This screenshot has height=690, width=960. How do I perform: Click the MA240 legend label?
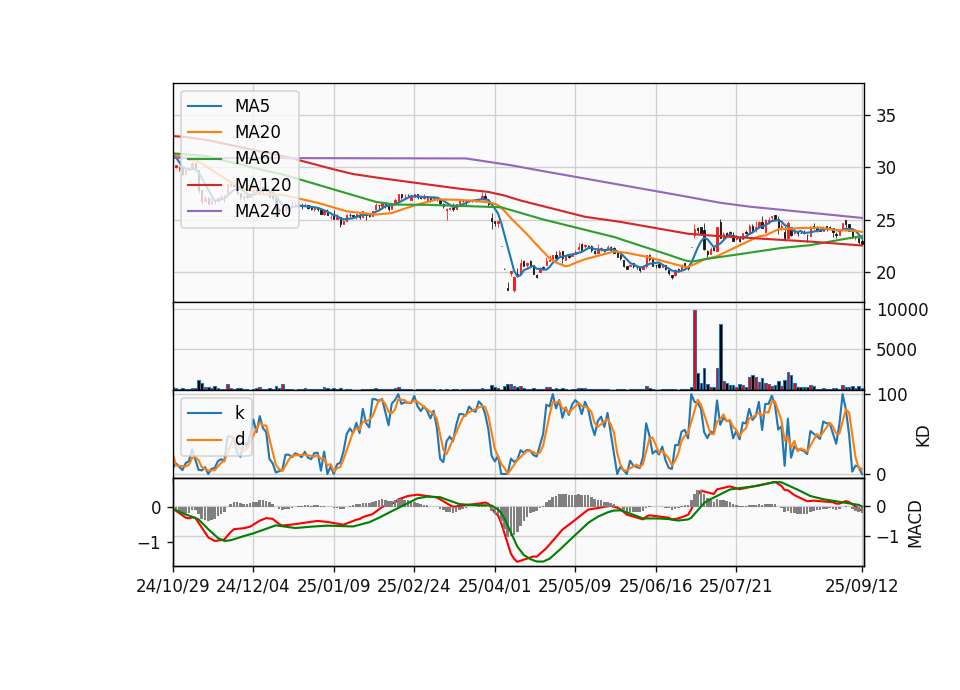pos(263,211)
